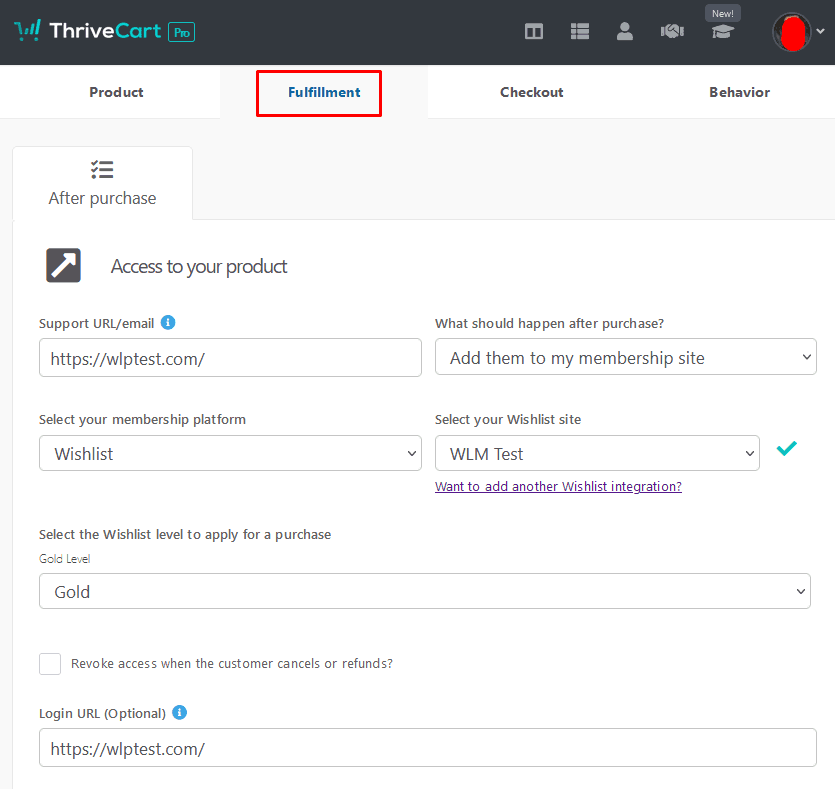Focus the Support URL/email input field

click(230, 358)
